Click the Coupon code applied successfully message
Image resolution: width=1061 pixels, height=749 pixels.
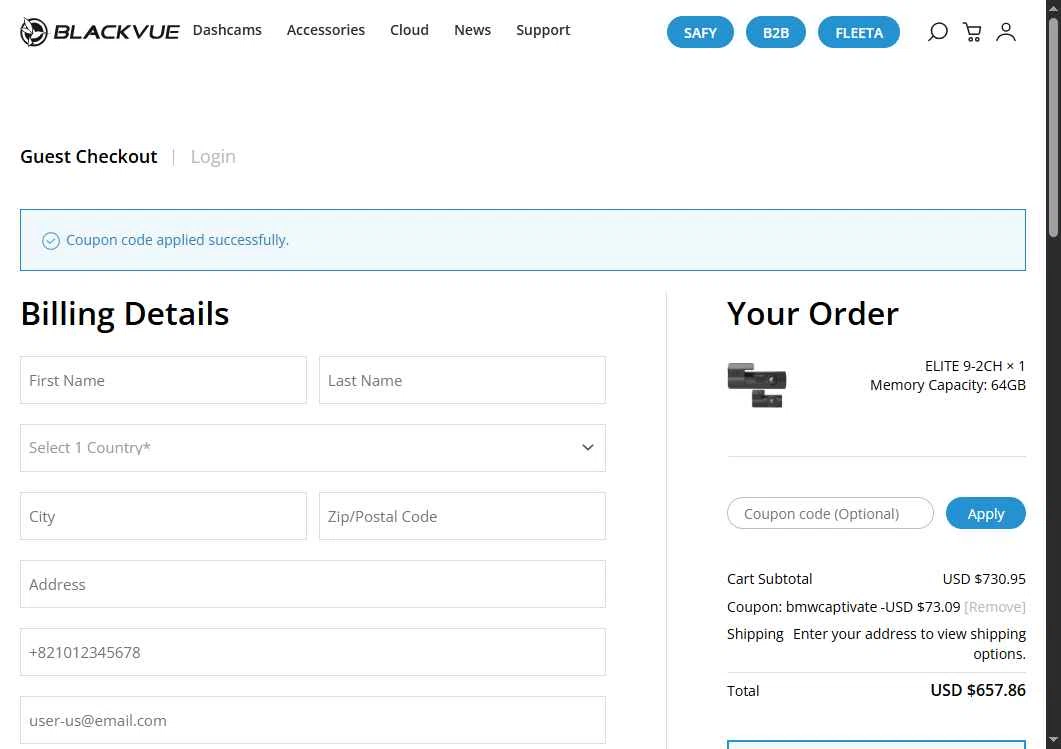point(177,240)
